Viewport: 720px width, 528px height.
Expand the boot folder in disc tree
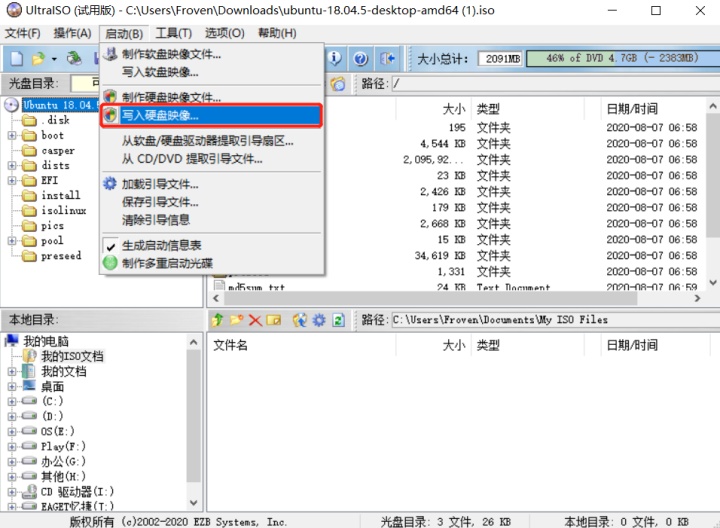[12, 135]
